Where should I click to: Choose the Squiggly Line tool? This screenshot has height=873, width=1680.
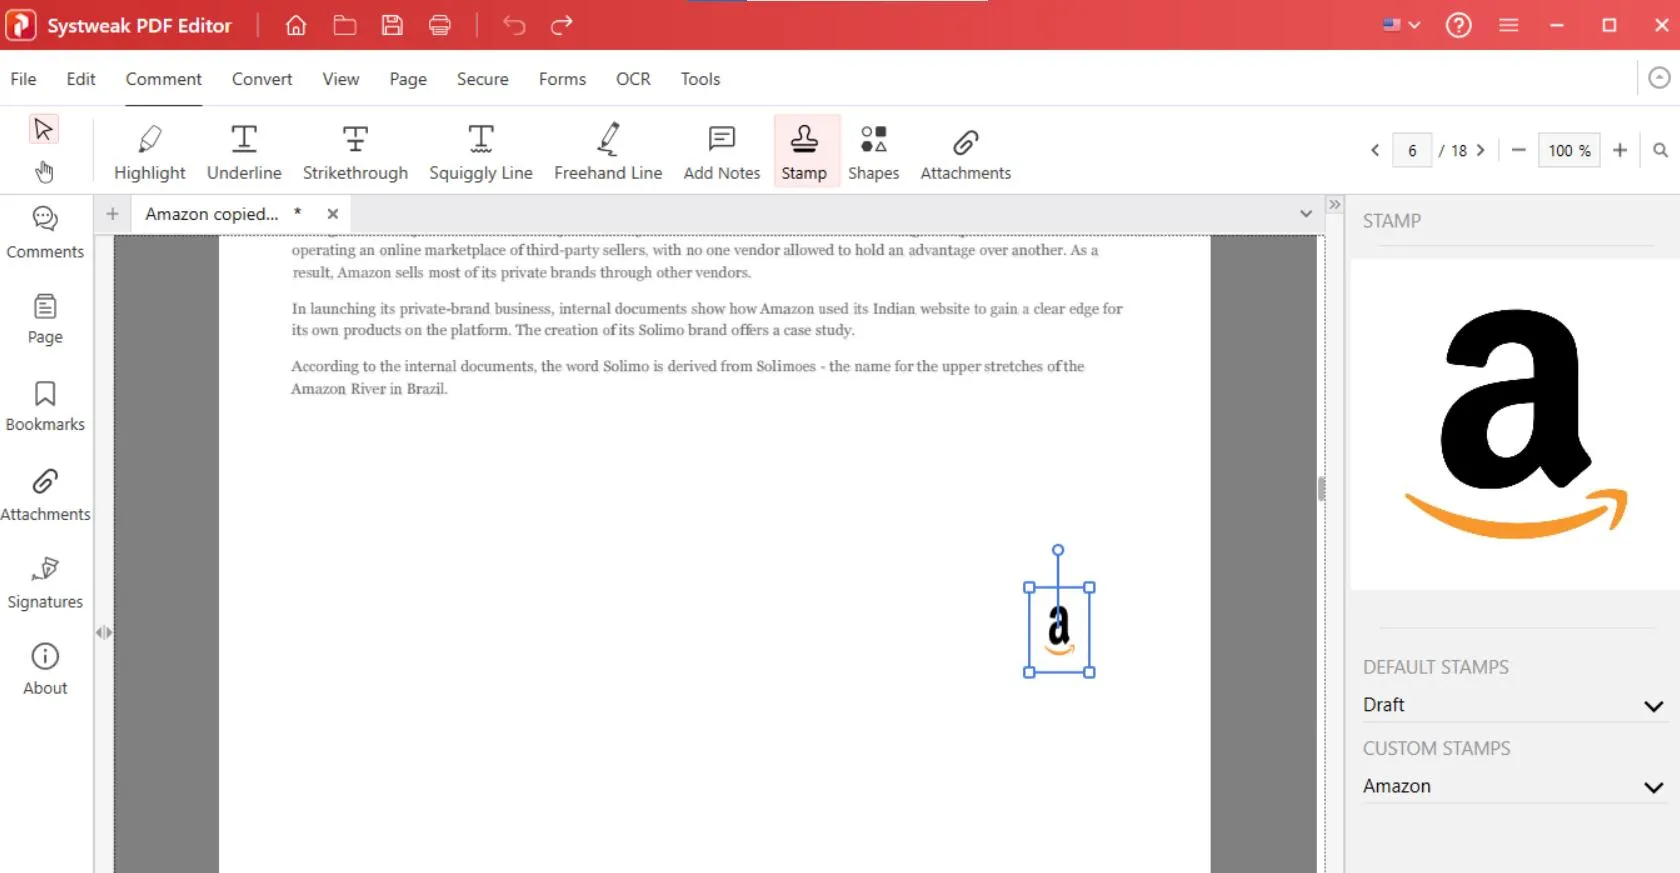[x=480, y=152]
